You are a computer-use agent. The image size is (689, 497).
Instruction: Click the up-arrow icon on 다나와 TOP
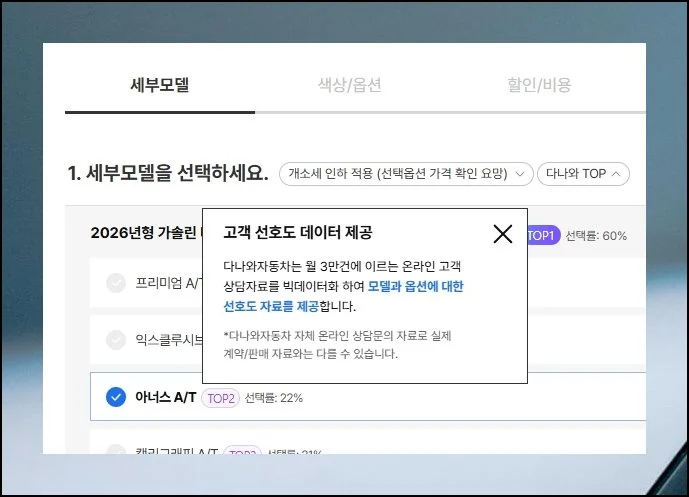point(616,174)
